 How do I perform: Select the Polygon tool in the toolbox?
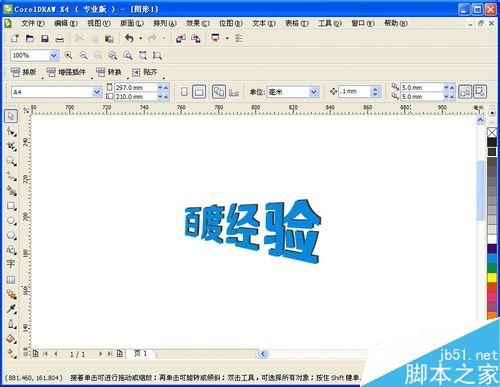point(11,236)
